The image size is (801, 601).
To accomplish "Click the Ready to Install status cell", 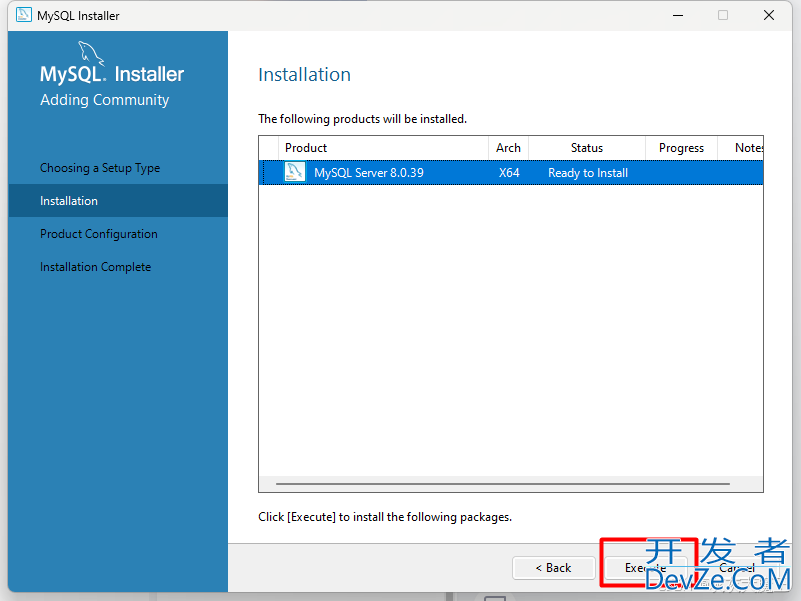I will [588, 173].
